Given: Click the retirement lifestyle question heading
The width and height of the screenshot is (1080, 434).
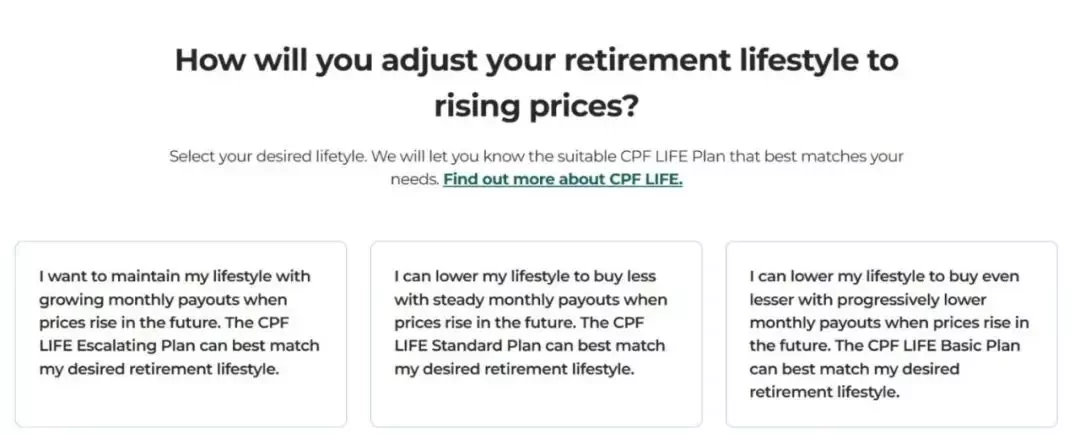Looking at the screenshot, I should pyautogui.click(x=537, y=83).
